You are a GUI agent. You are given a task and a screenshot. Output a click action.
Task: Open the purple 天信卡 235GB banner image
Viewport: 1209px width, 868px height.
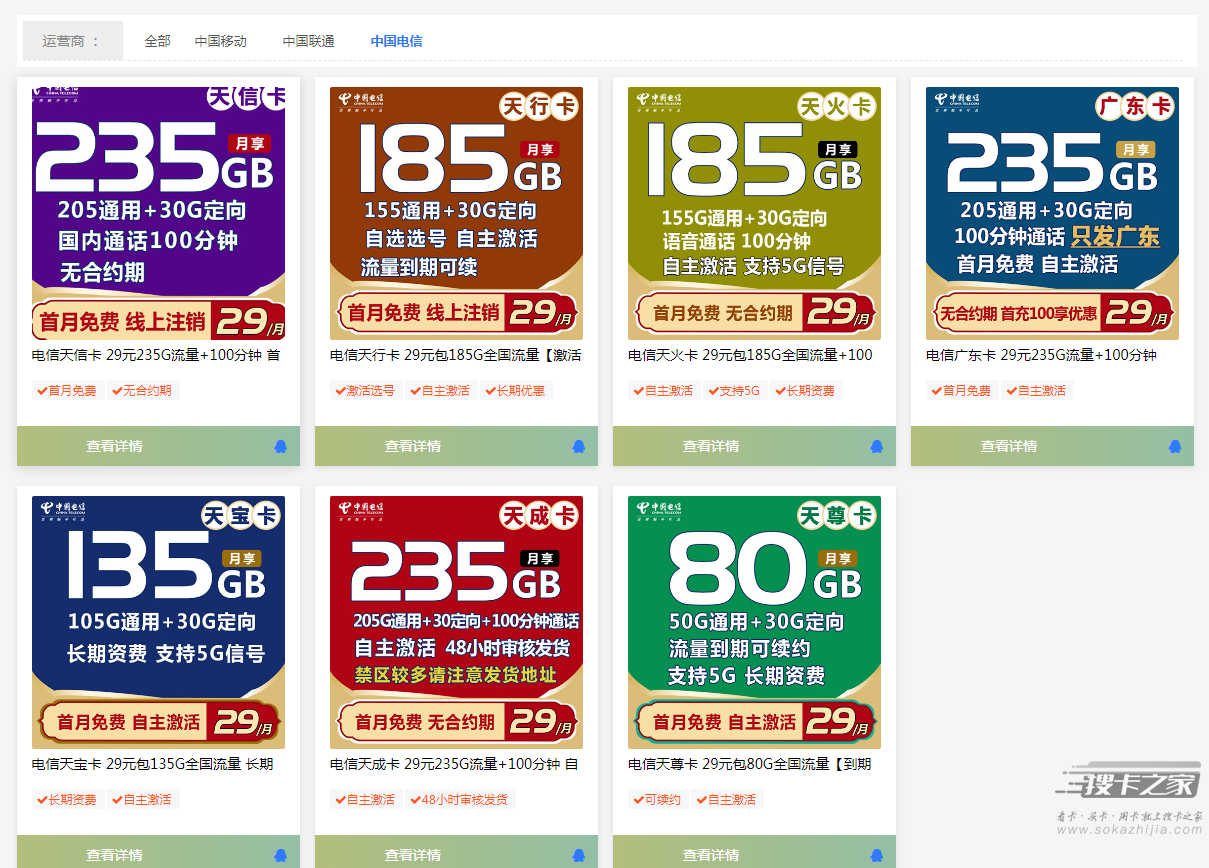tap(158, 213)
